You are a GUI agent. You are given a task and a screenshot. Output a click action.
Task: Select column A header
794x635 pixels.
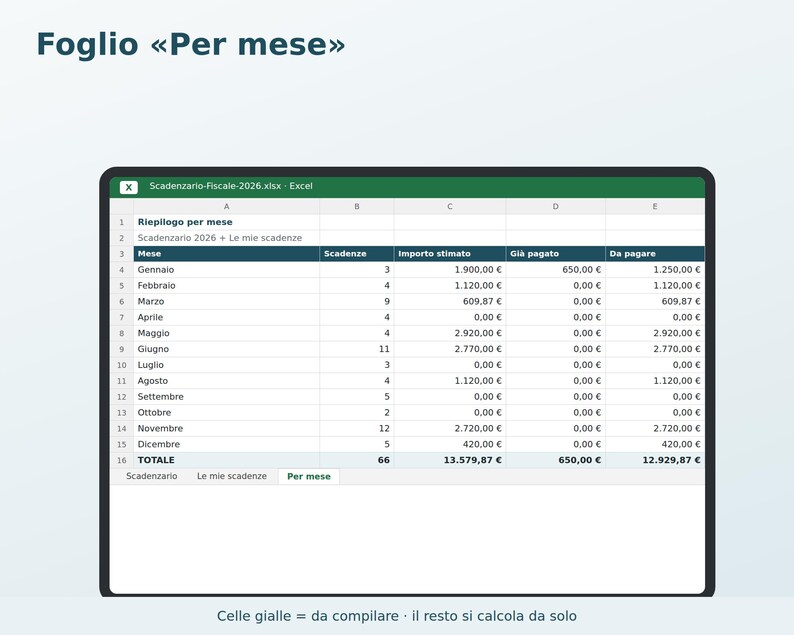226,206
